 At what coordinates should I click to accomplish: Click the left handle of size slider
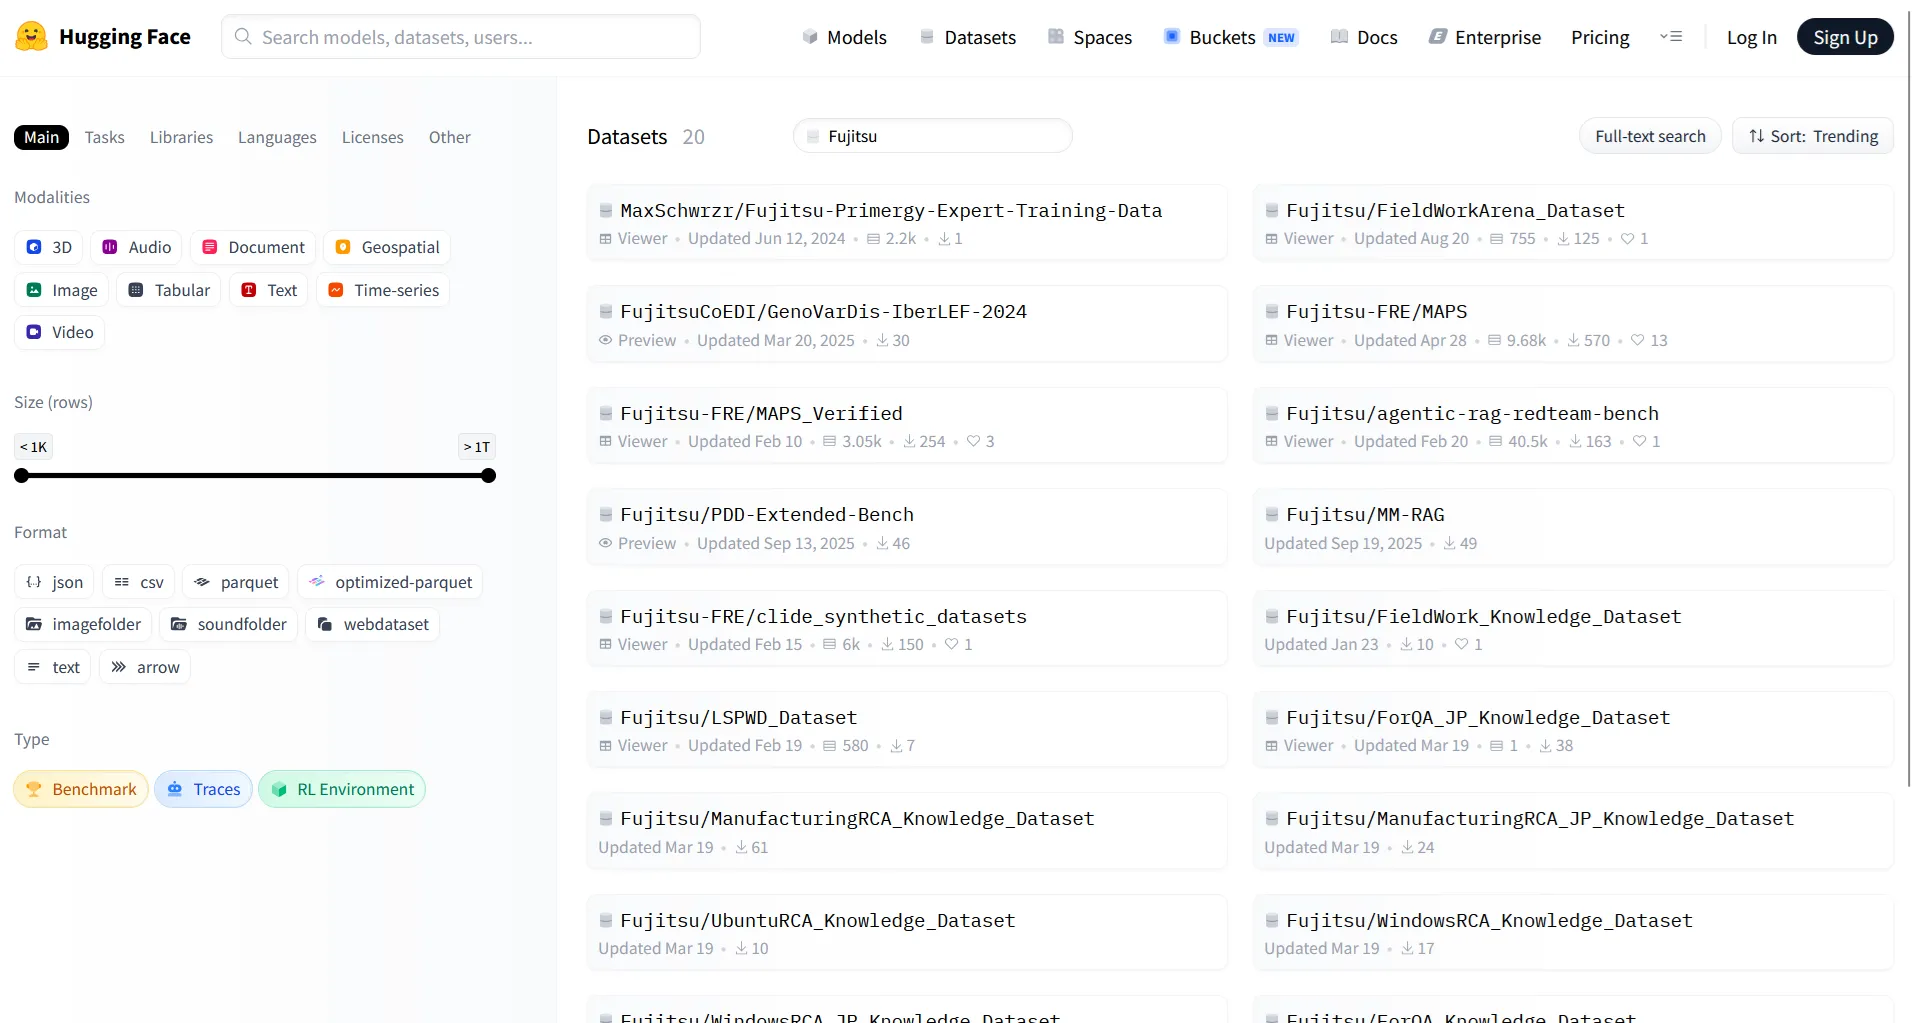(x=22, y=476)
